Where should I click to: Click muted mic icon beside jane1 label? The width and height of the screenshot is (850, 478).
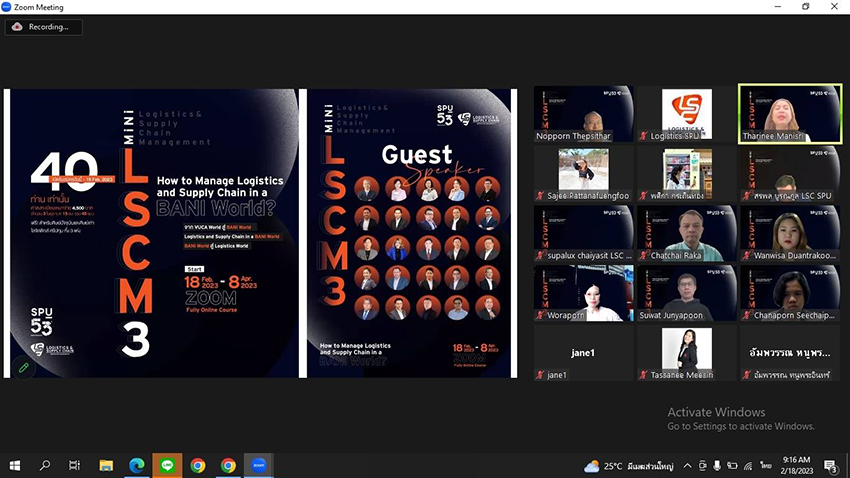(540, 374)
